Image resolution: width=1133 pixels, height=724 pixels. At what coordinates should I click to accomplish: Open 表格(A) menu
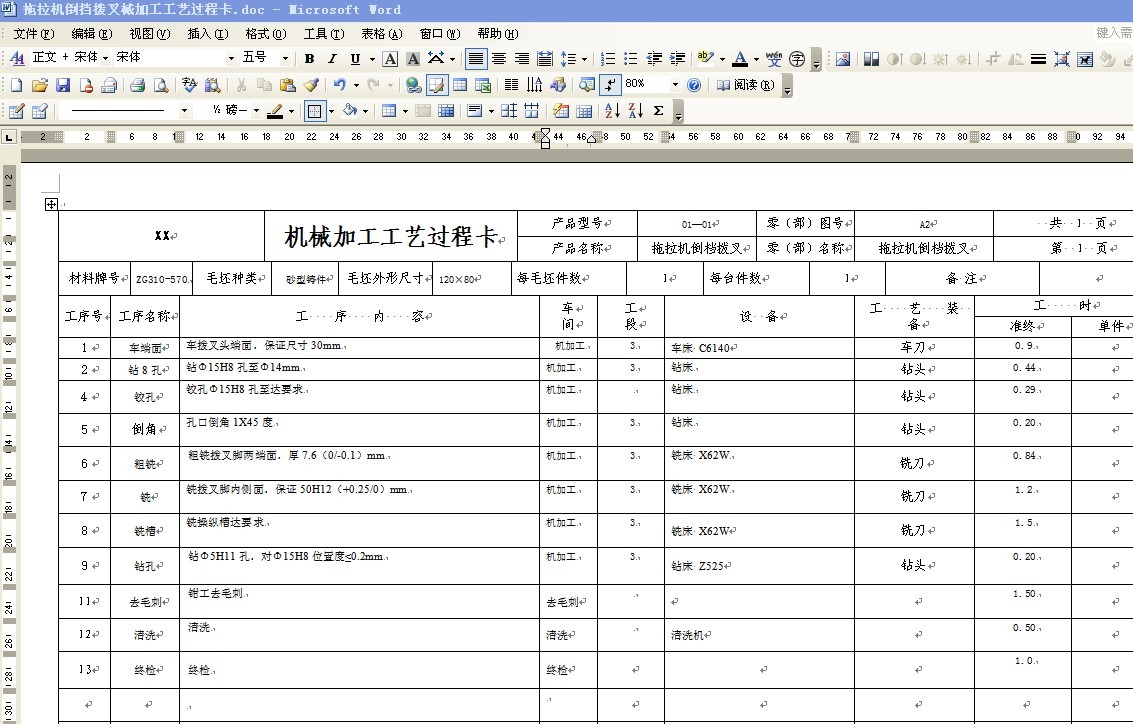click(382, 33)
